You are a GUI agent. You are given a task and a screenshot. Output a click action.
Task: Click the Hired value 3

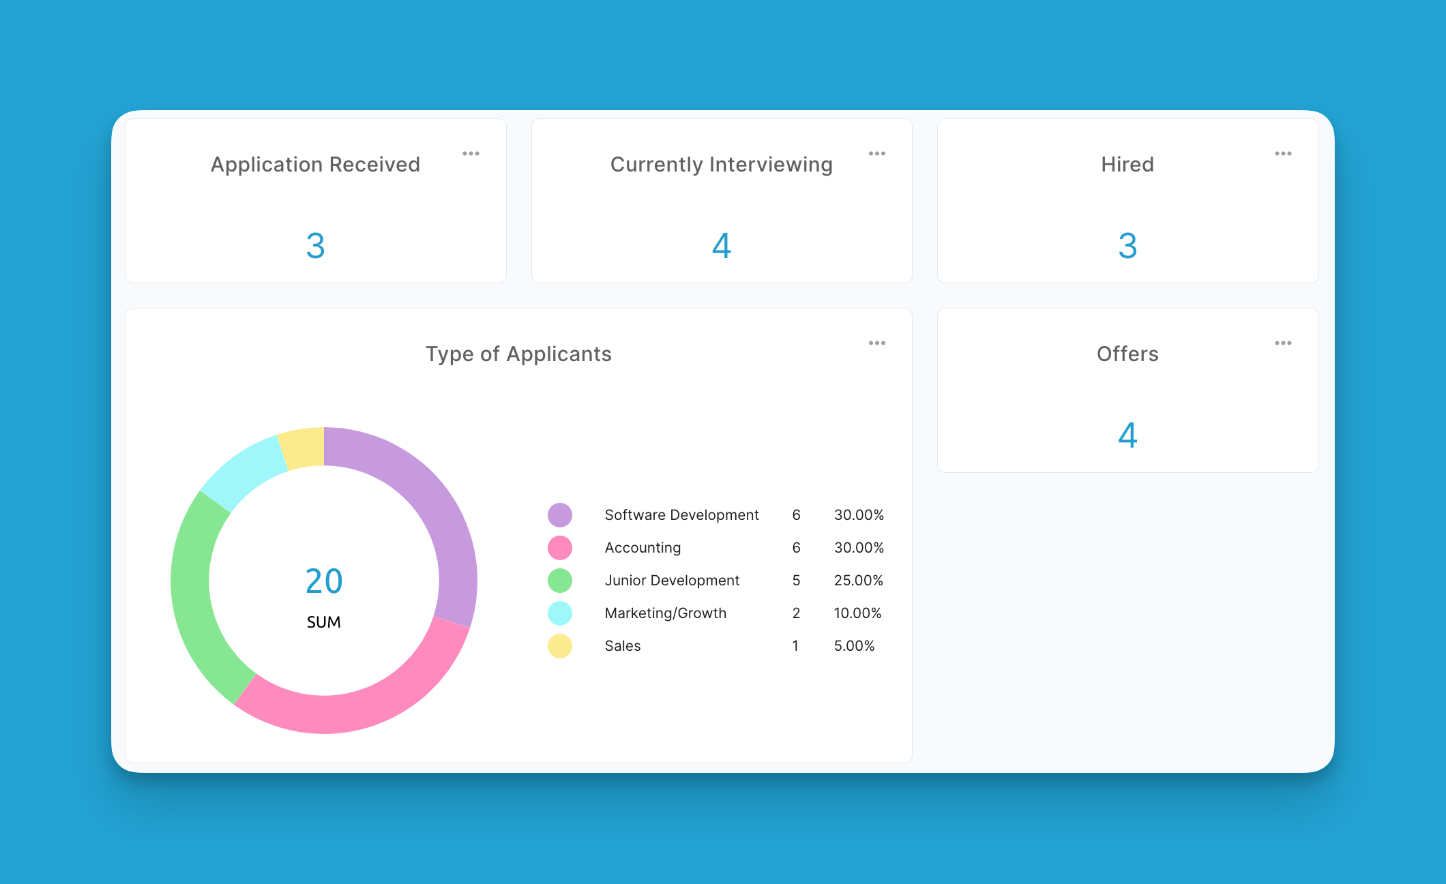[1127, 246]
